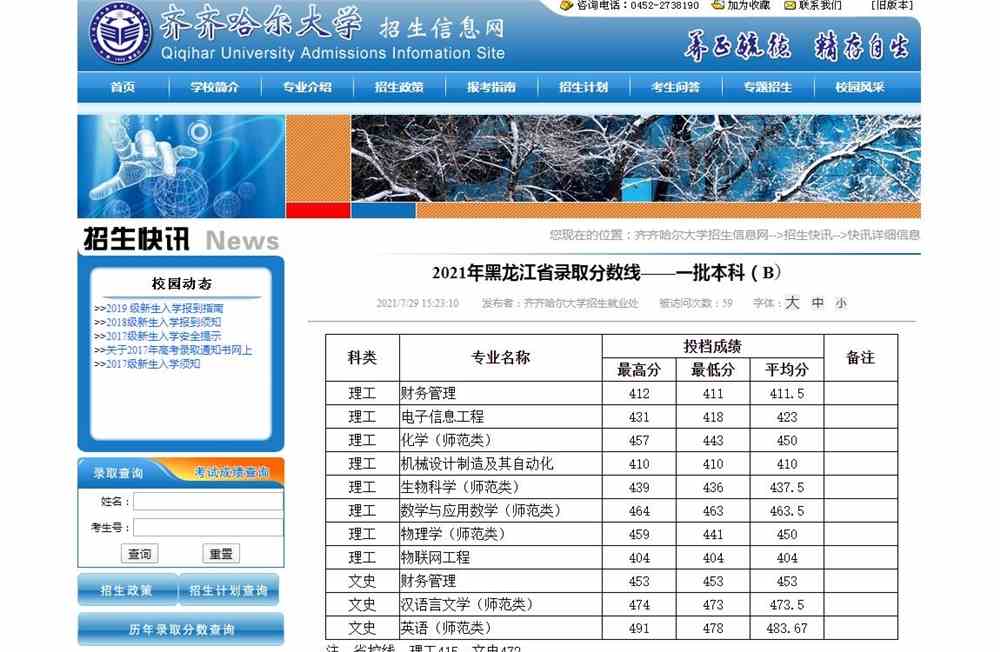Select the 录取查询 tab
Image resolution: width=1000 pixels, height=652 pixels.
119,473
